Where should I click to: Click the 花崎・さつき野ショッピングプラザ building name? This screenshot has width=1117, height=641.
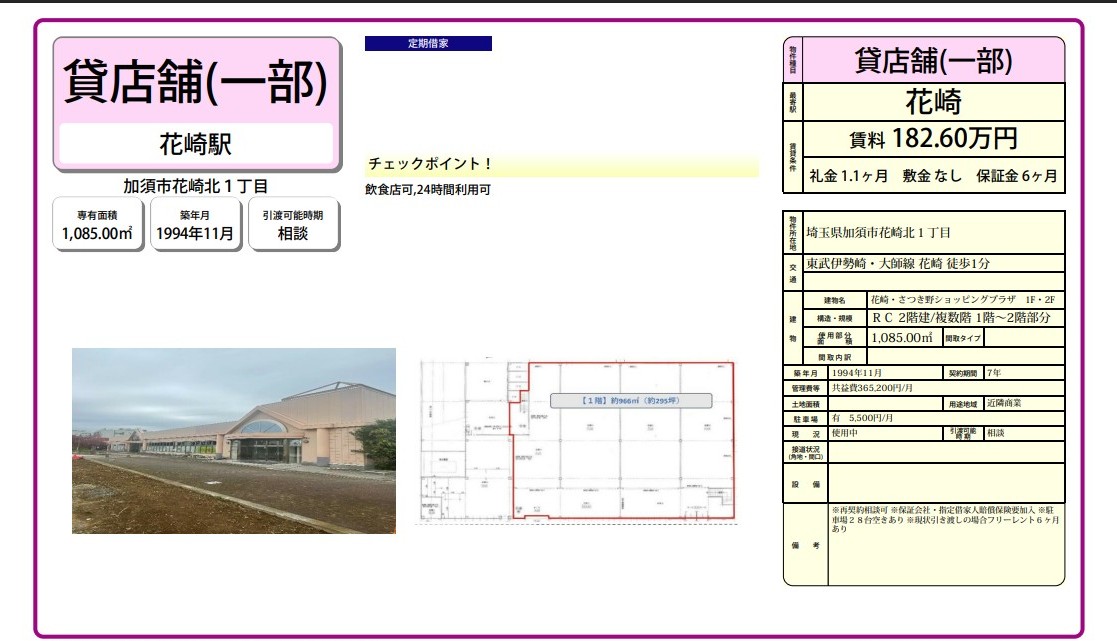pyautogui.click(x=942, y=300)
